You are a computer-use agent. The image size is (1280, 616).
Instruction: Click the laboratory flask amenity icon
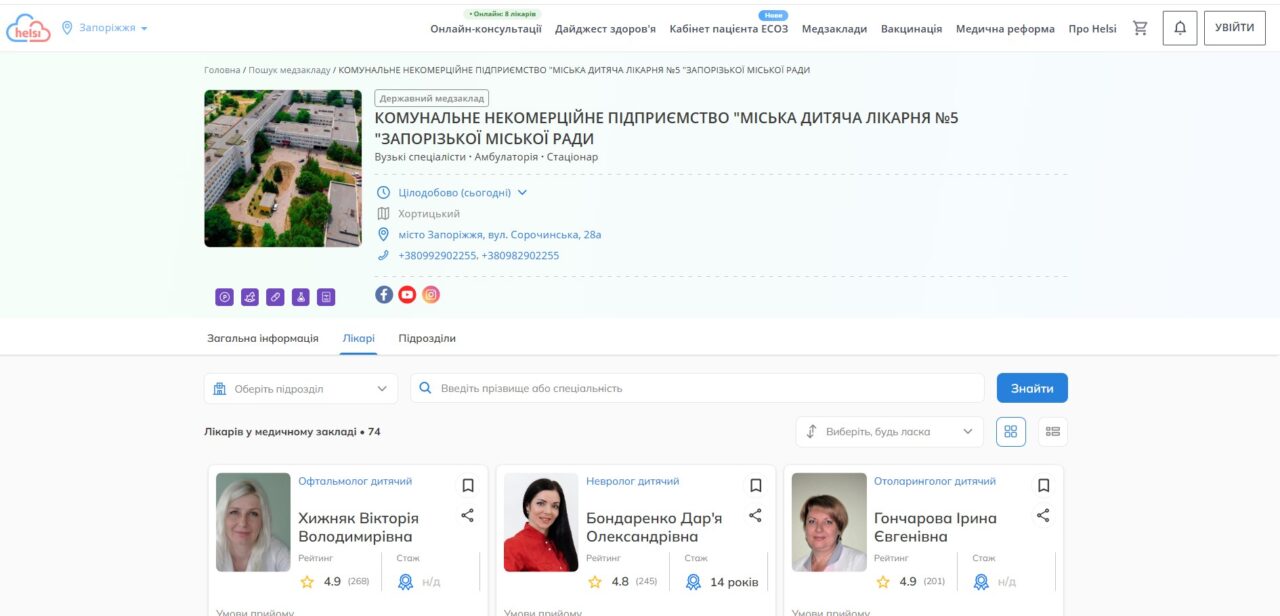click(x=301, y=297)
